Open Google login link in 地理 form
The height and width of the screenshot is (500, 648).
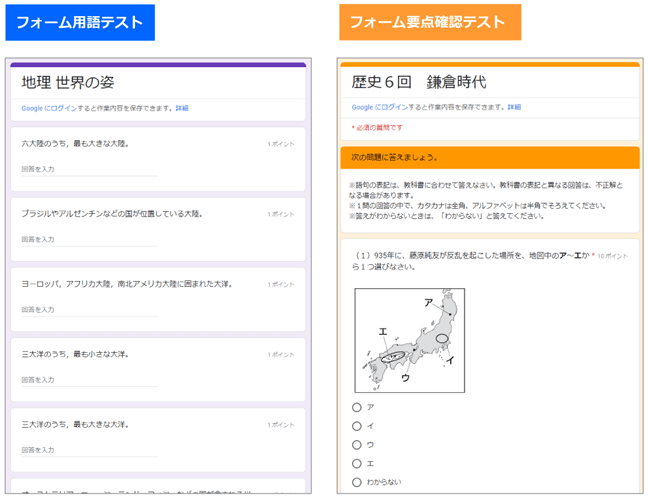click(x=49, y=108)
